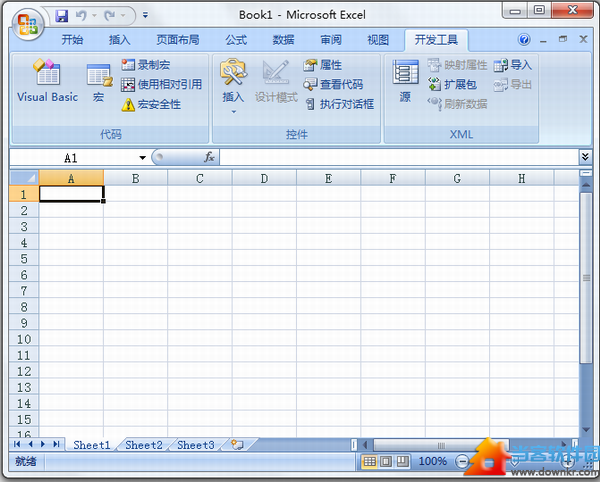This screenshot has width=600, height=482.
Task: Customize the Quick Access Toolbar dropdown
Action: tap(145, 15)
